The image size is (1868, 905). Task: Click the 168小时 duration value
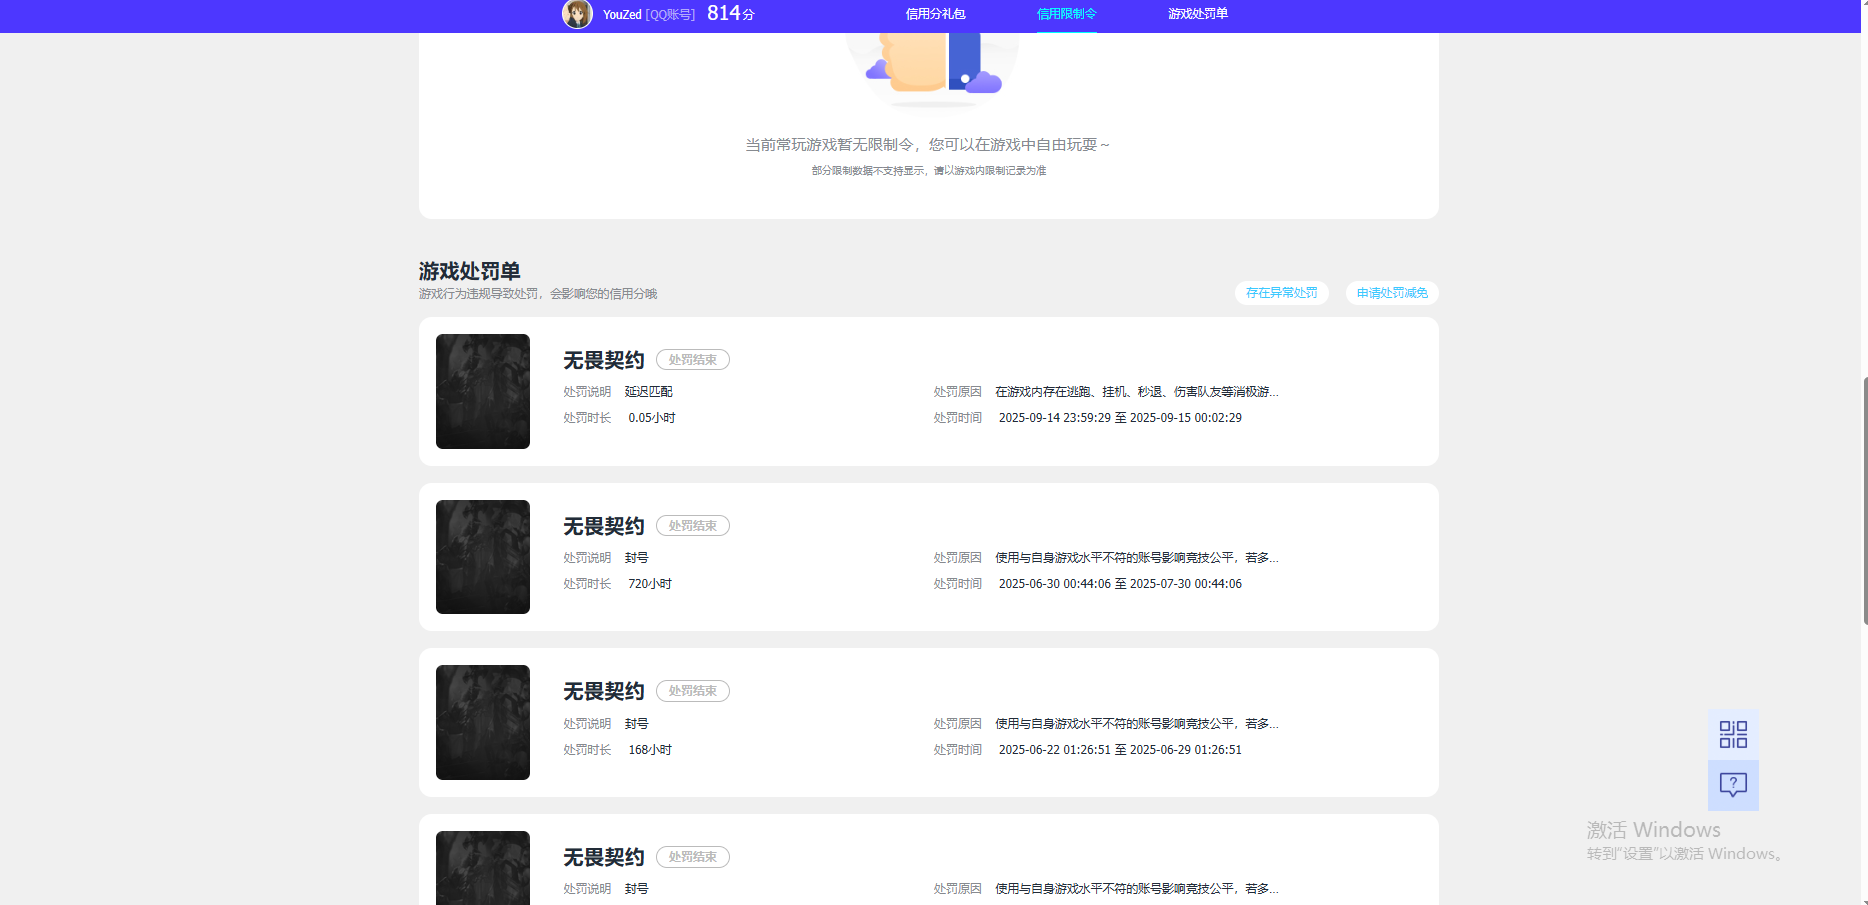(650, 750)
